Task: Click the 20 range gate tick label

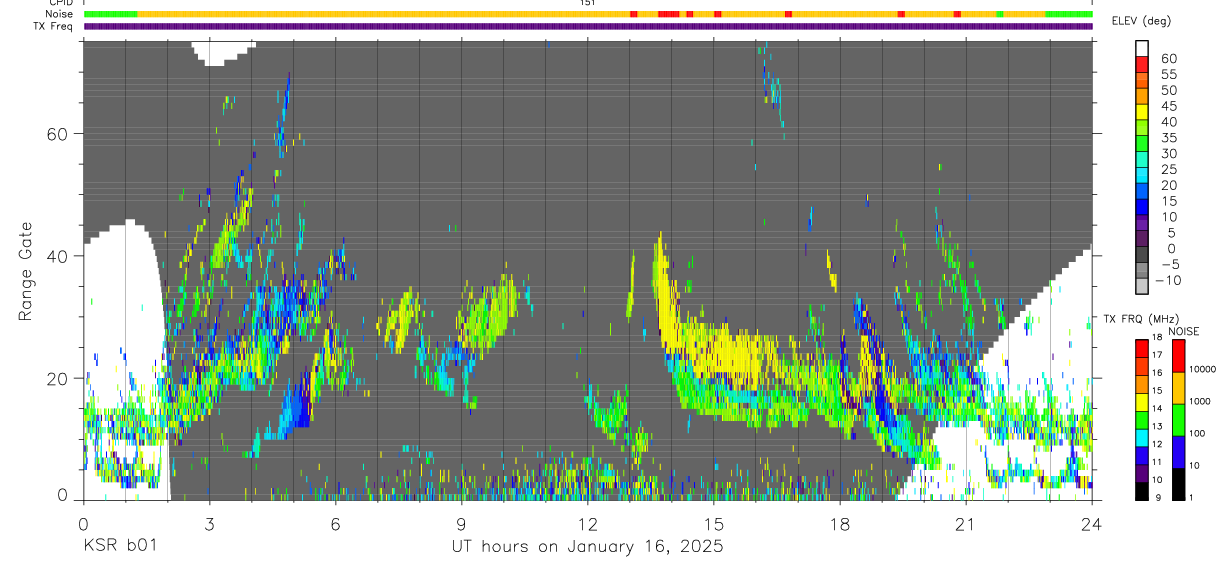Action: click(55, 378)
